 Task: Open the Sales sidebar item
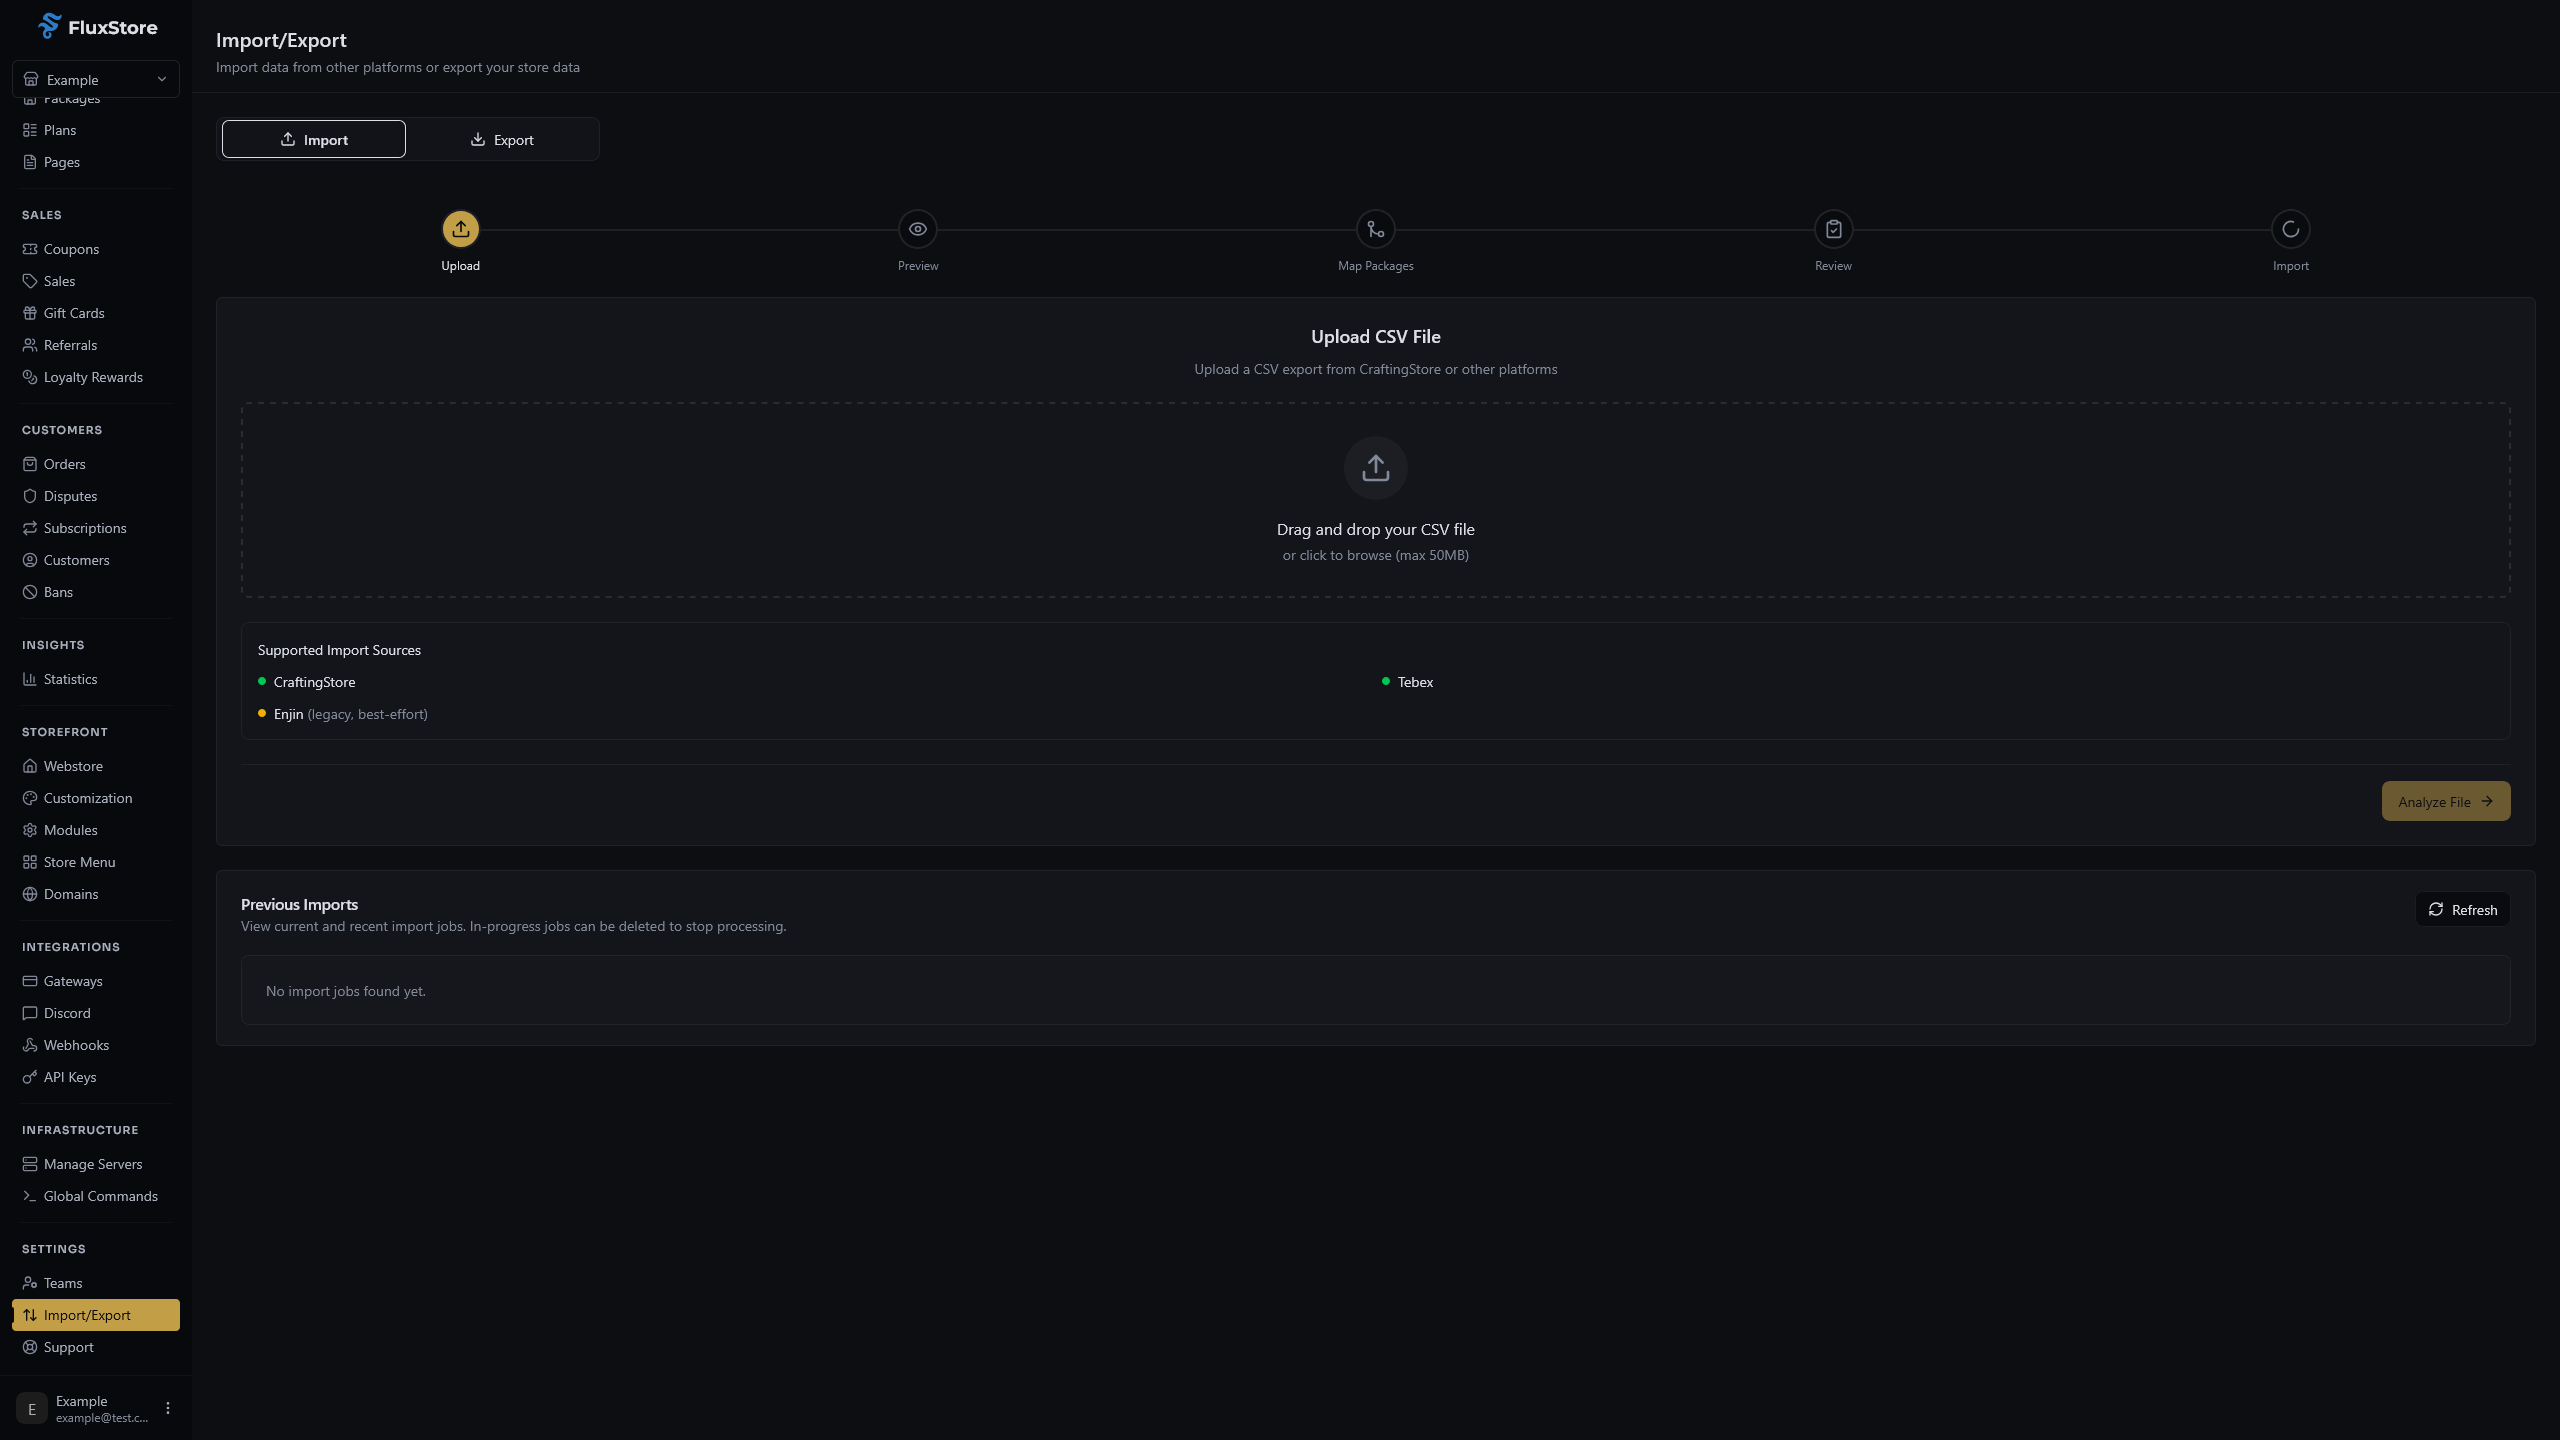(x=96, y=281)
